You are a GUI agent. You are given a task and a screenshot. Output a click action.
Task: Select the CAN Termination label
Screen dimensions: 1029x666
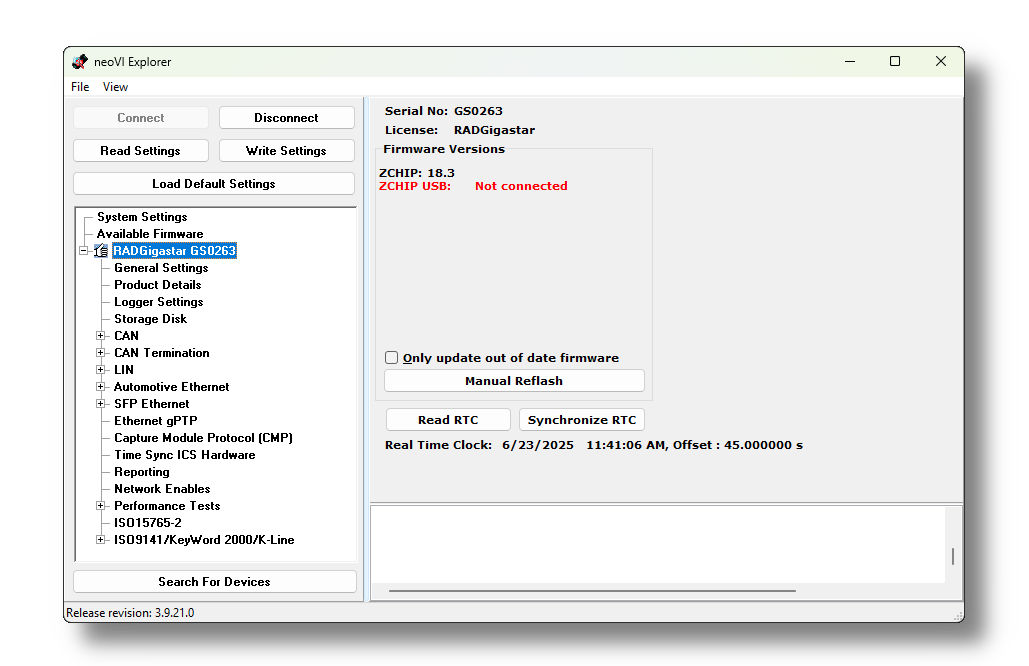pyautogui.click(x=161, y=353)
